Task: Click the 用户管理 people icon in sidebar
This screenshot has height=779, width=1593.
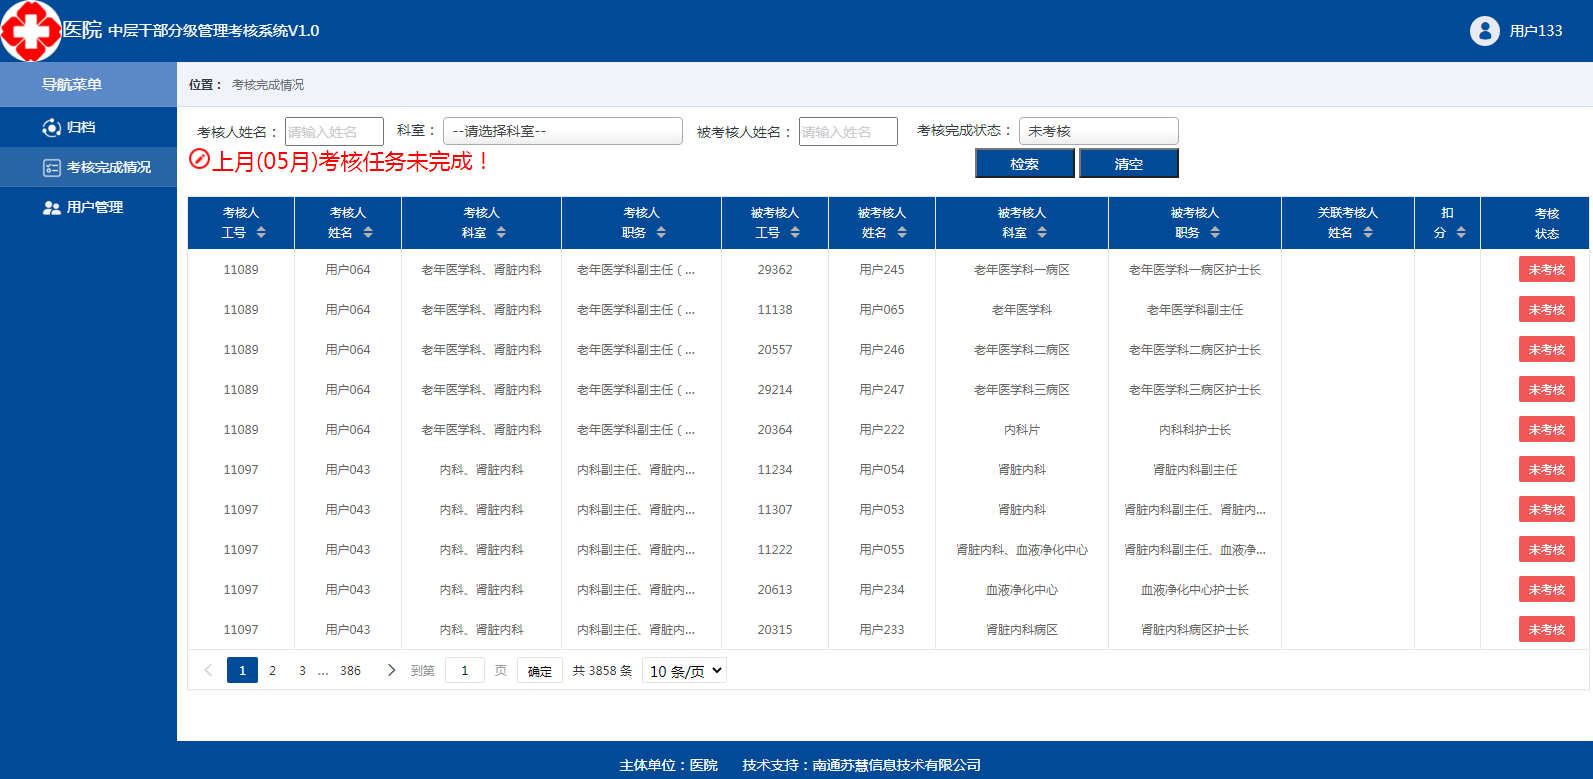Action: click(x=52, y=208)
